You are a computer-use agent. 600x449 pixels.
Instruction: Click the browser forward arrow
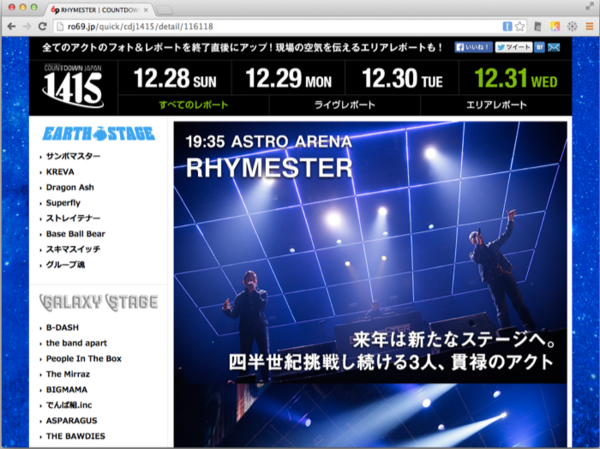pyautogui.click(x=27, y=26)
